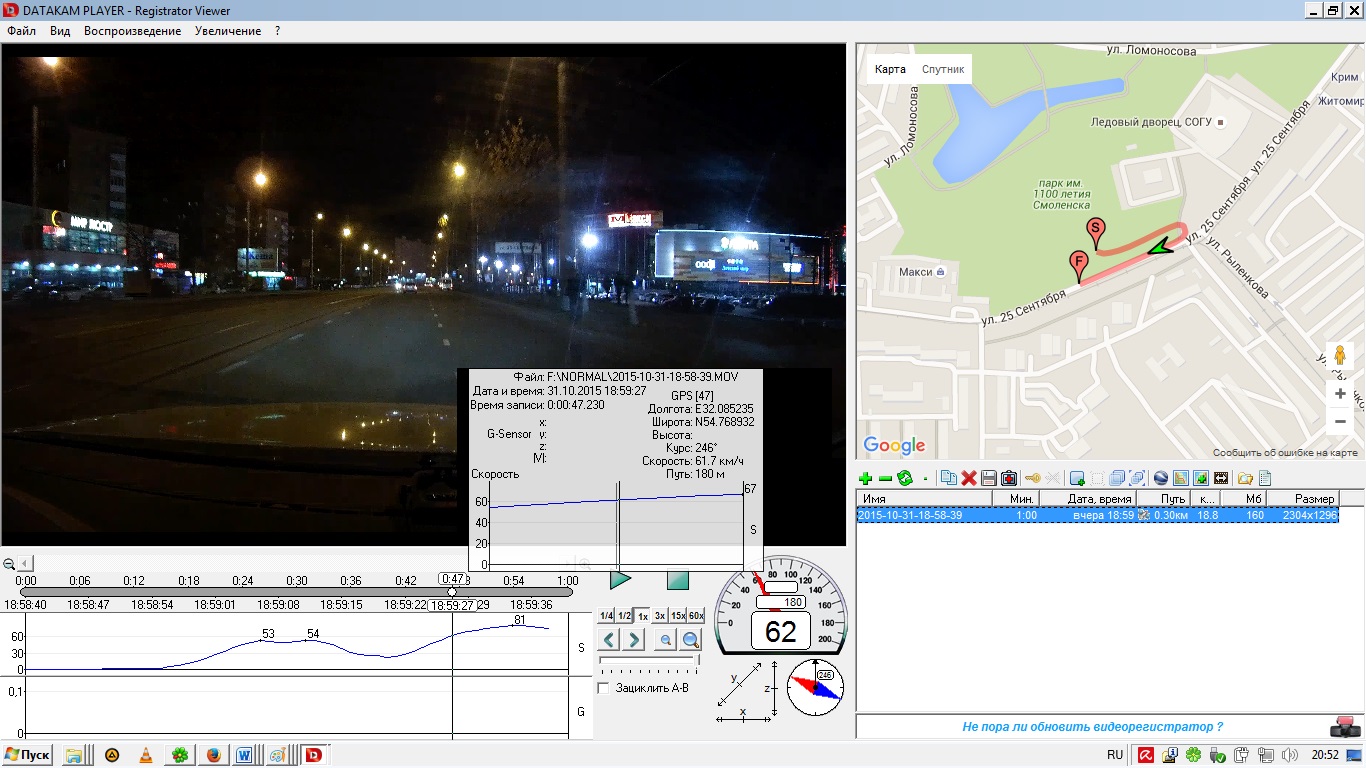Set playback speed to 3x
Viewport: 1366px width, 768px height.
tap(660, 616)
